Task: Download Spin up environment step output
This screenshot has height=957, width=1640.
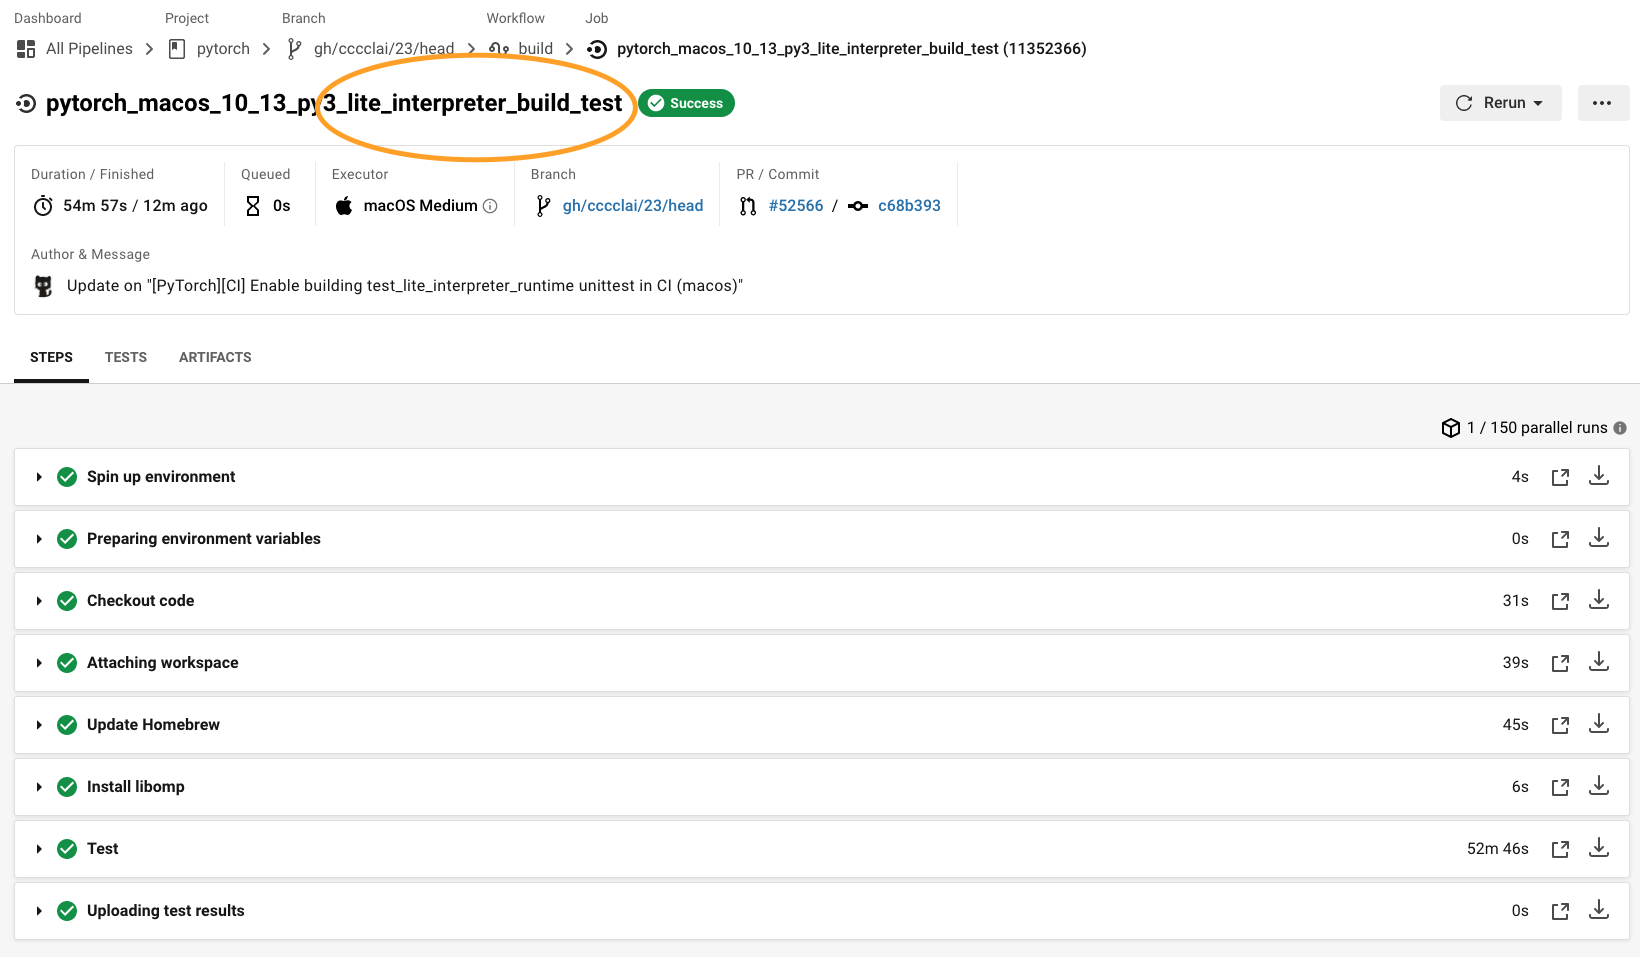Action: pyautogui.click(x=1599, y=476)
